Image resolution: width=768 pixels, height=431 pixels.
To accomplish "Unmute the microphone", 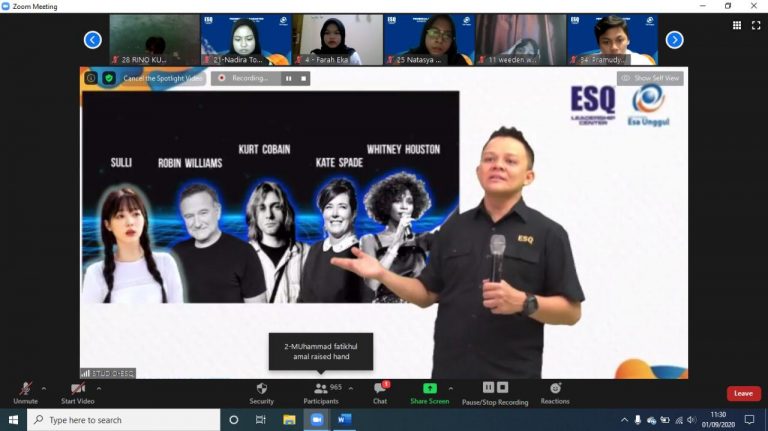I will tap(25, 390).
